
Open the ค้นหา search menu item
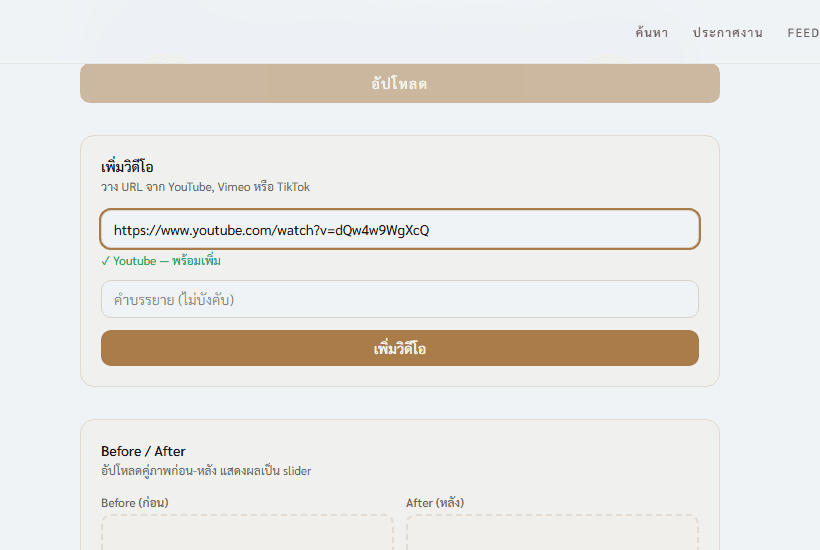pos(652,32)
